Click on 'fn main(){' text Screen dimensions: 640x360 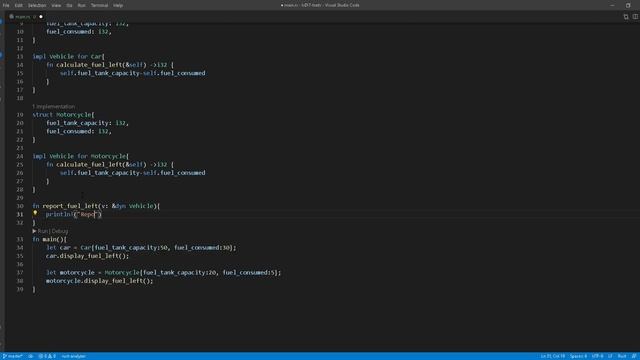pos(49,239)
